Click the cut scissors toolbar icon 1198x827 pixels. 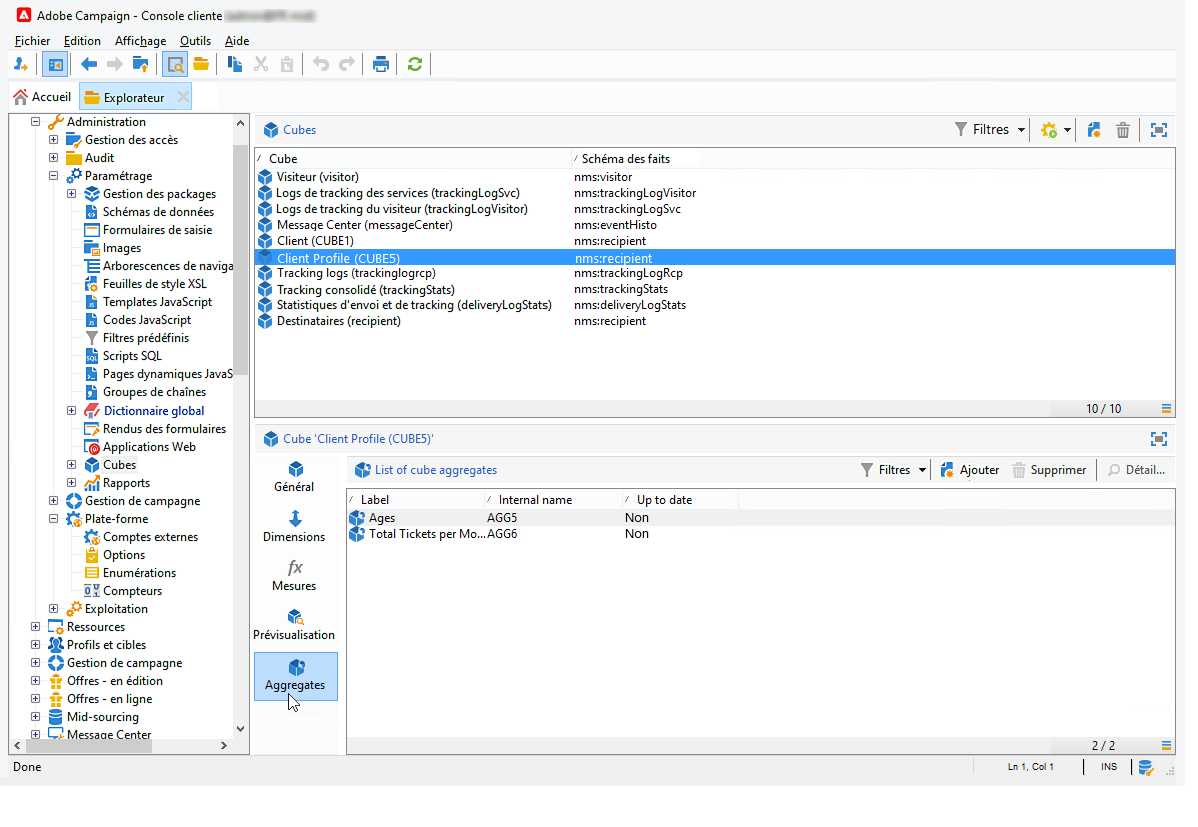pos(261,64)
